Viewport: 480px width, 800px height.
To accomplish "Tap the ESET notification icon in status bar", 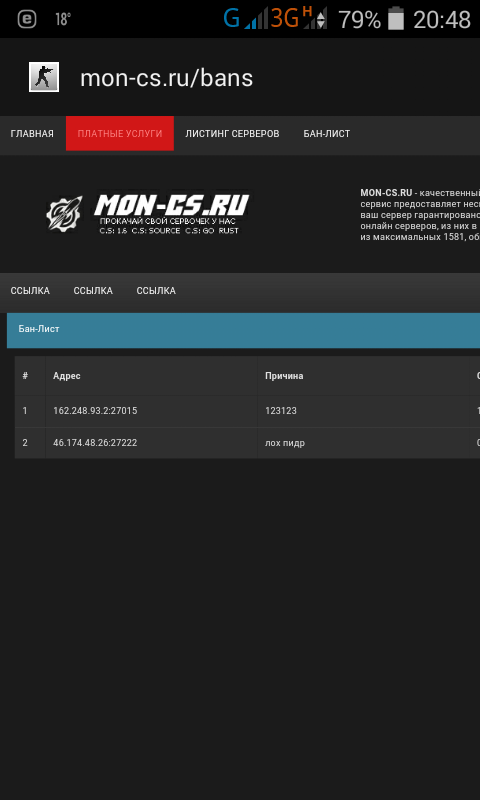I will click(27, 19).
